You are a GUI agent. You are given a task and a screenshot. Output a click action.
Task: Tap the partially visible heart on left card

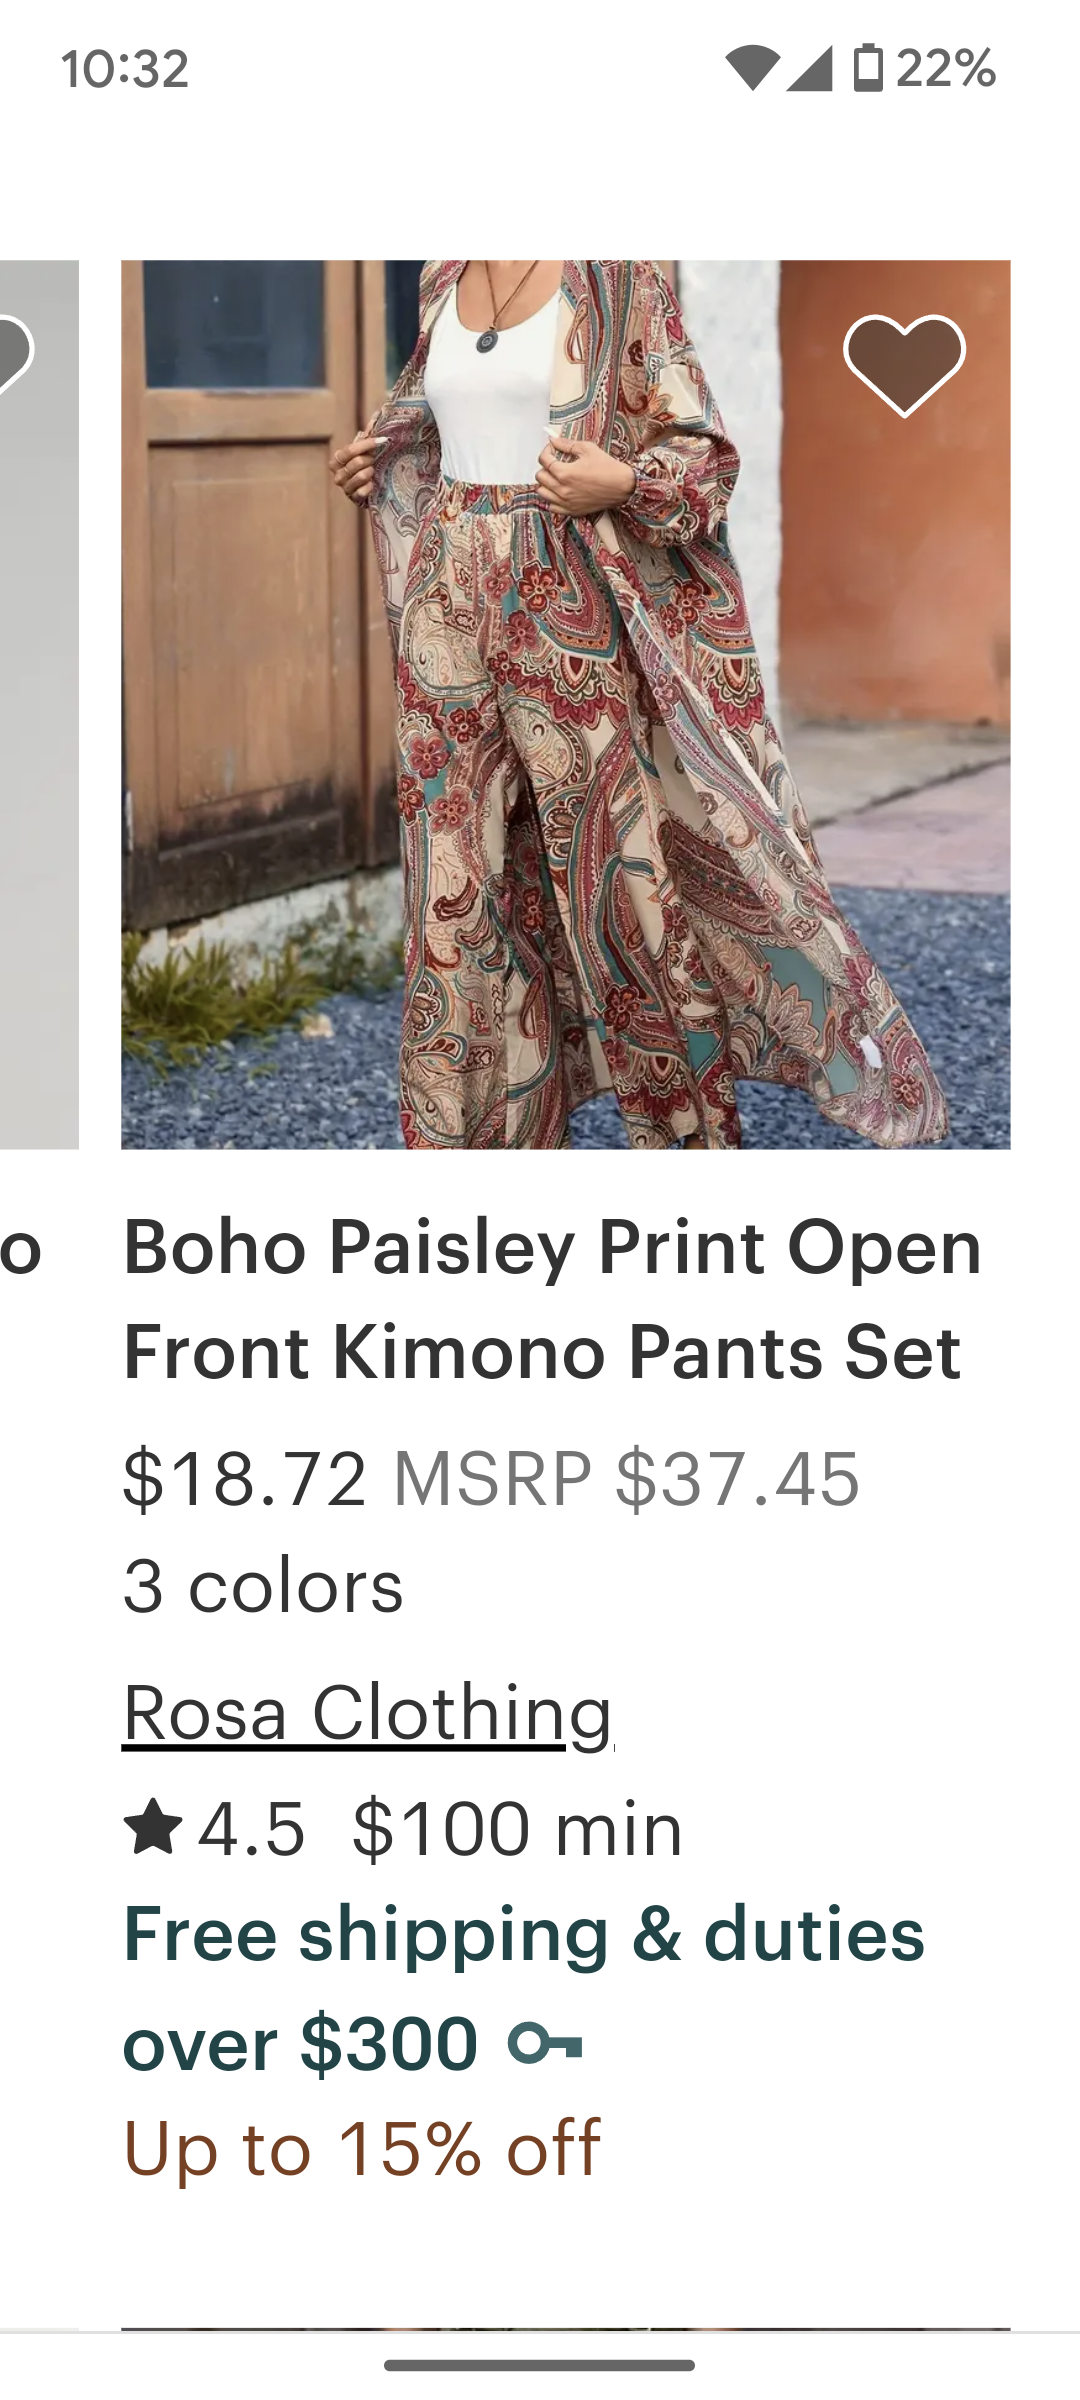point(14,352)
